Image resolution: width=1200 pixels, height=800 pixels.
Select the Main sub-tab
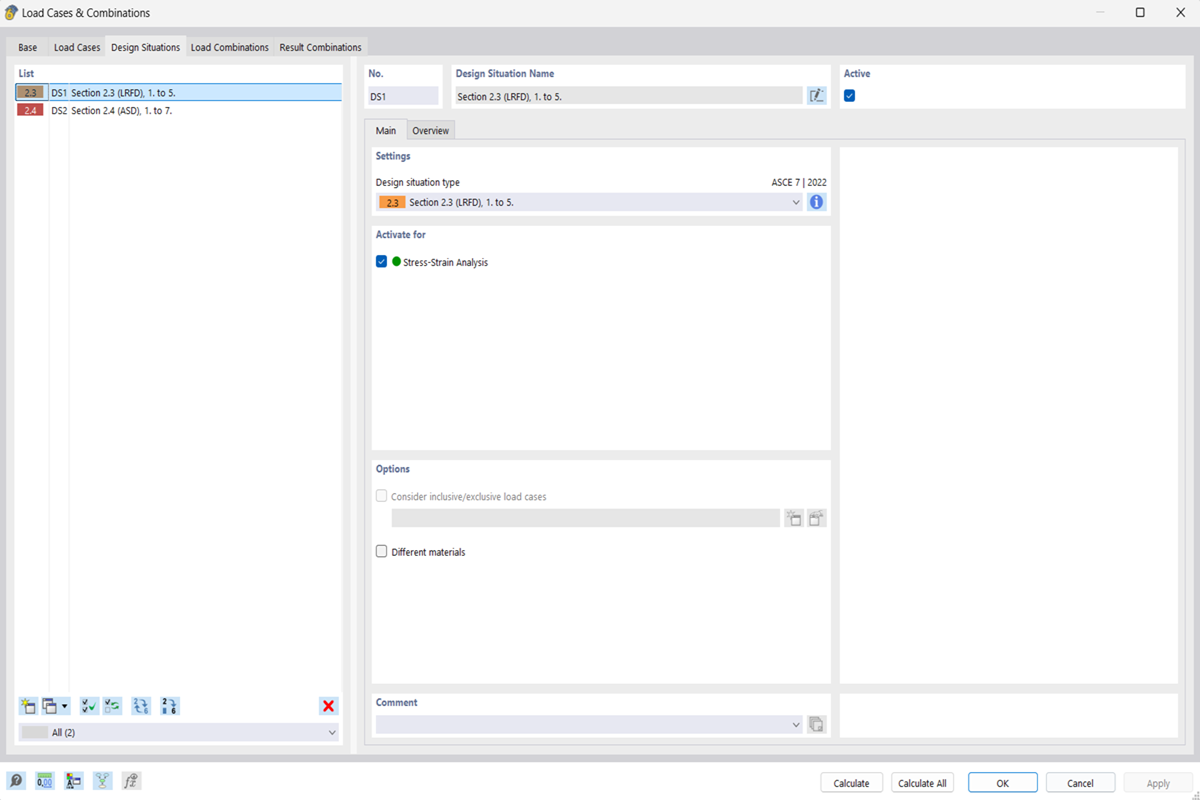385,131
